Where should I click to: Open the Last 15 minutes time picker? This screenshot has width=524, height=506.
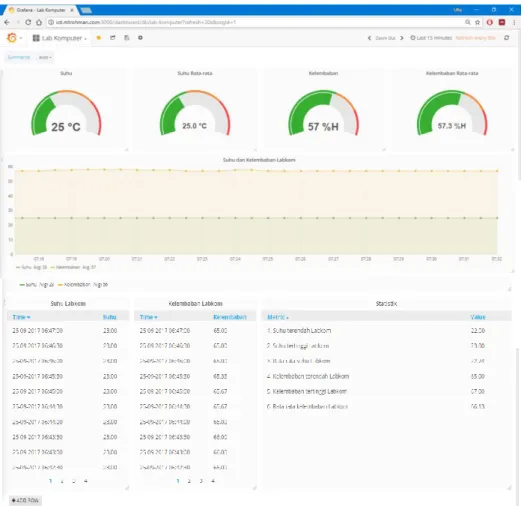click(431, 38)
